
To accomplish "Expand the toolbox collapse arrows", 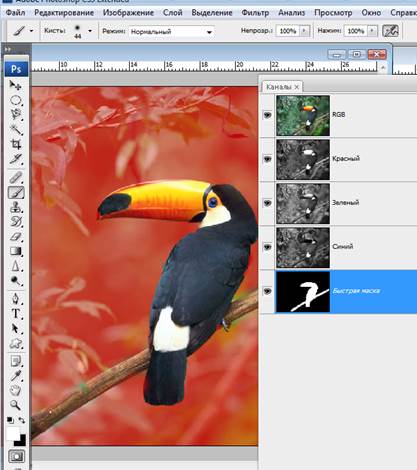I will (8, 49).
